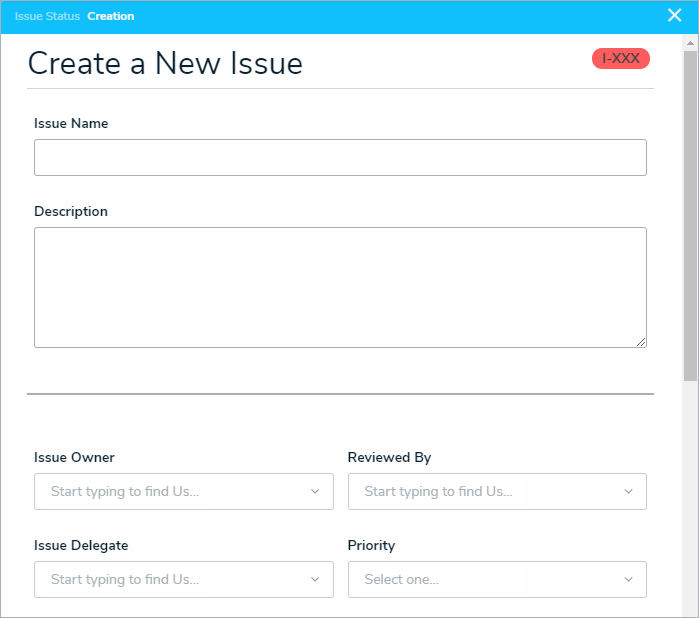Click the red I-XXX issue ID badge
The width and height of the screenshot is (699, 618).
pyautogui.click(x=621, y=59)
